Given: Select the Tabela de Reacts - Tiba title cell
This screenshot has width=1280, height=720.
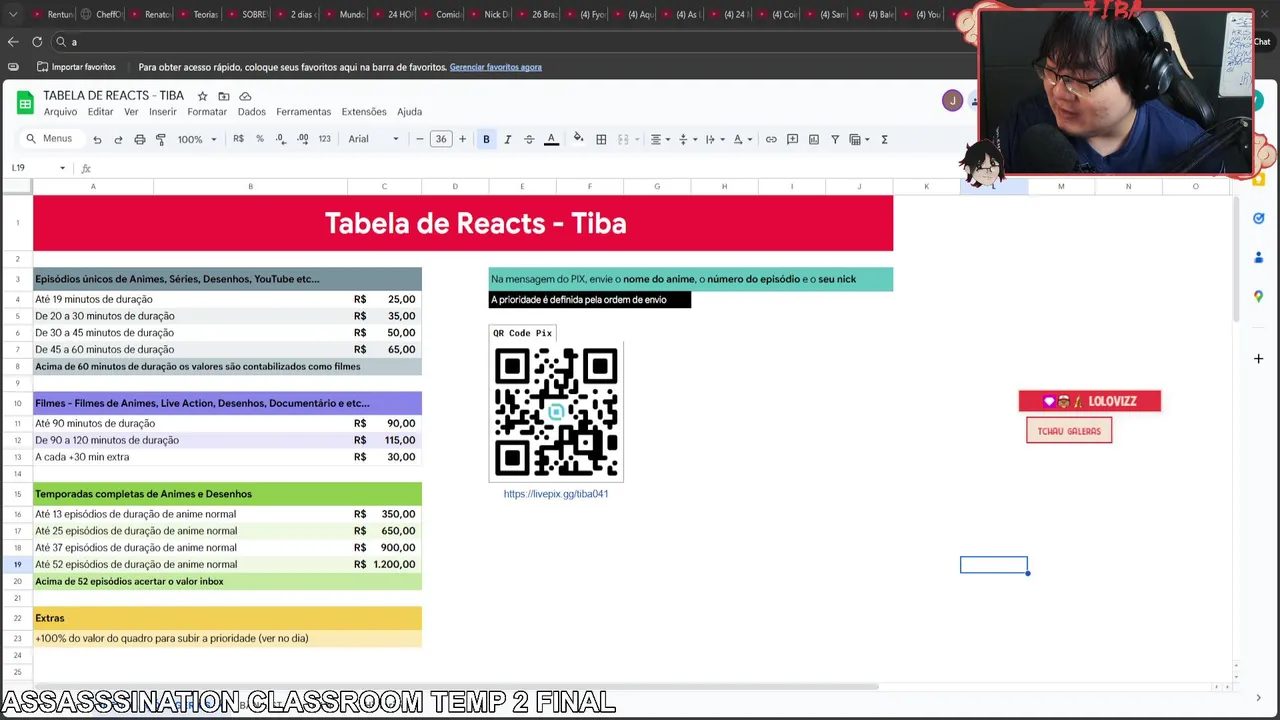Looking at the screenshot, I should [463, 223].
